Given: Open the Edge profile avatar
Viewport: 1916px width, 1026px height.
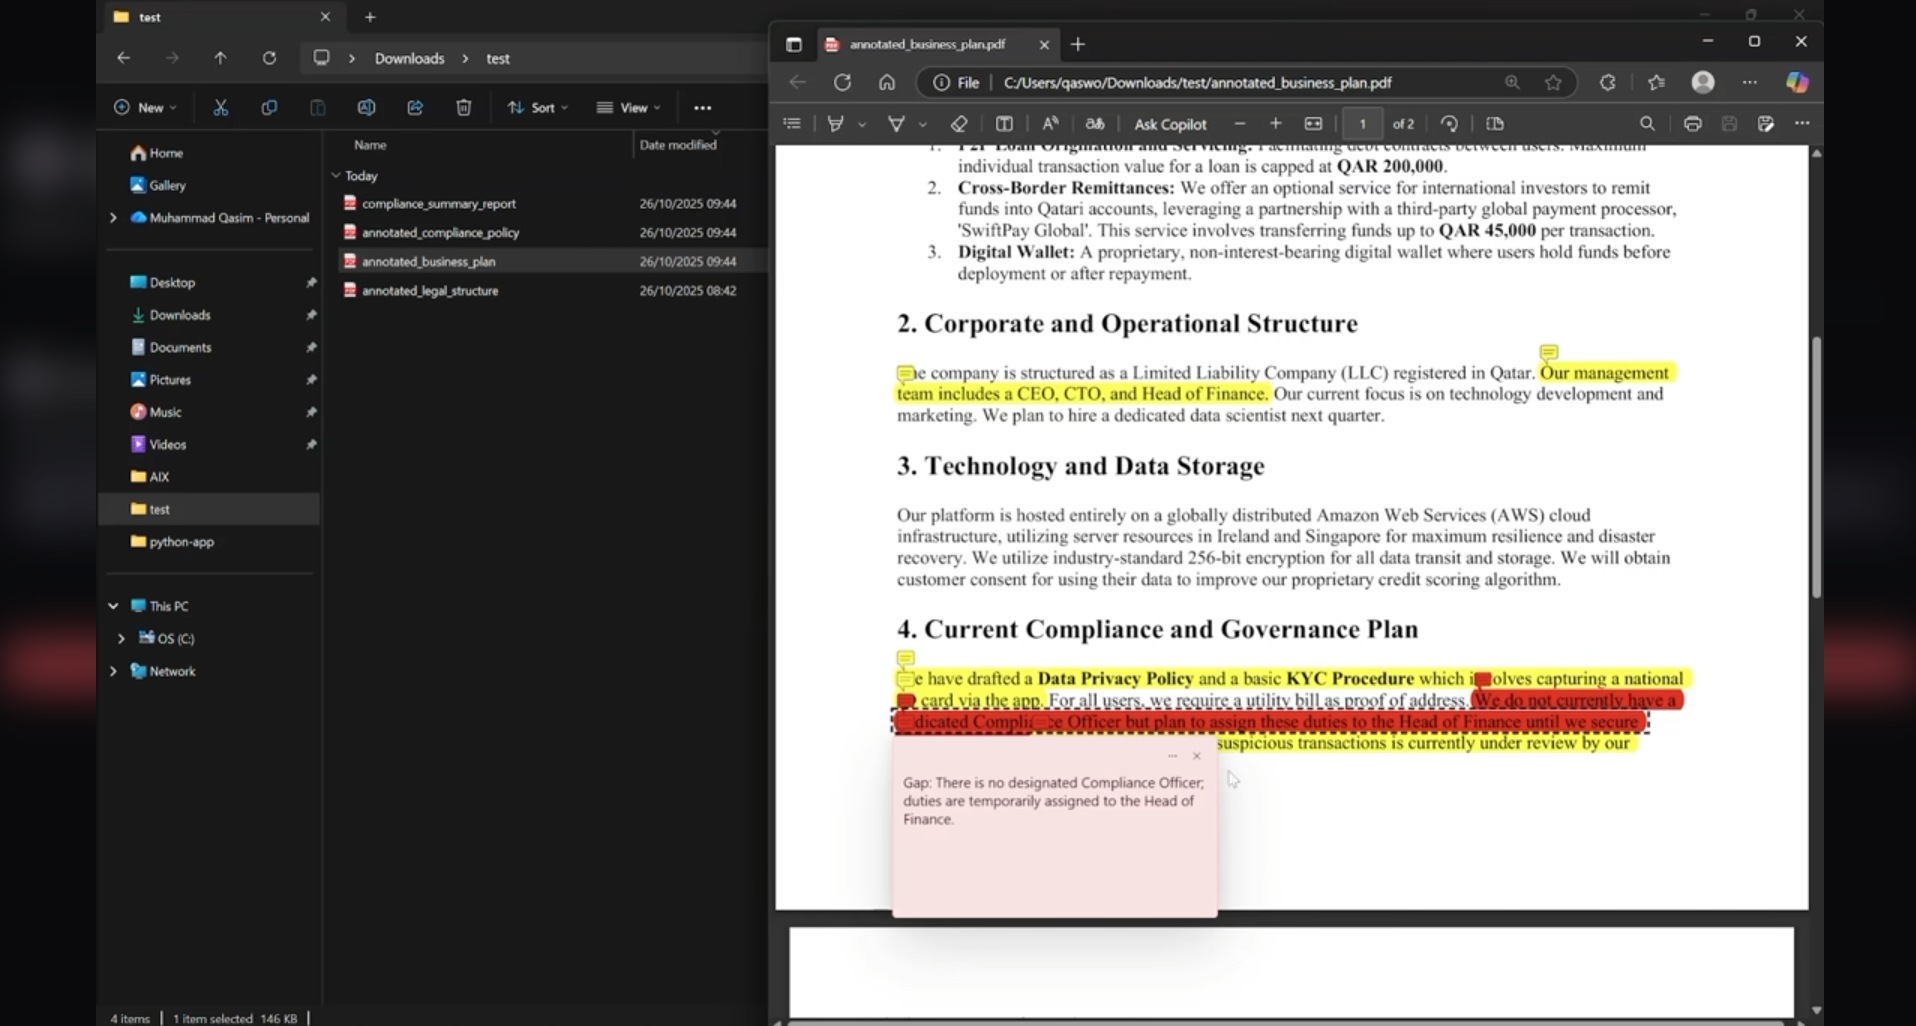Looking at the screenshot, I should (x=1703, y=83).
